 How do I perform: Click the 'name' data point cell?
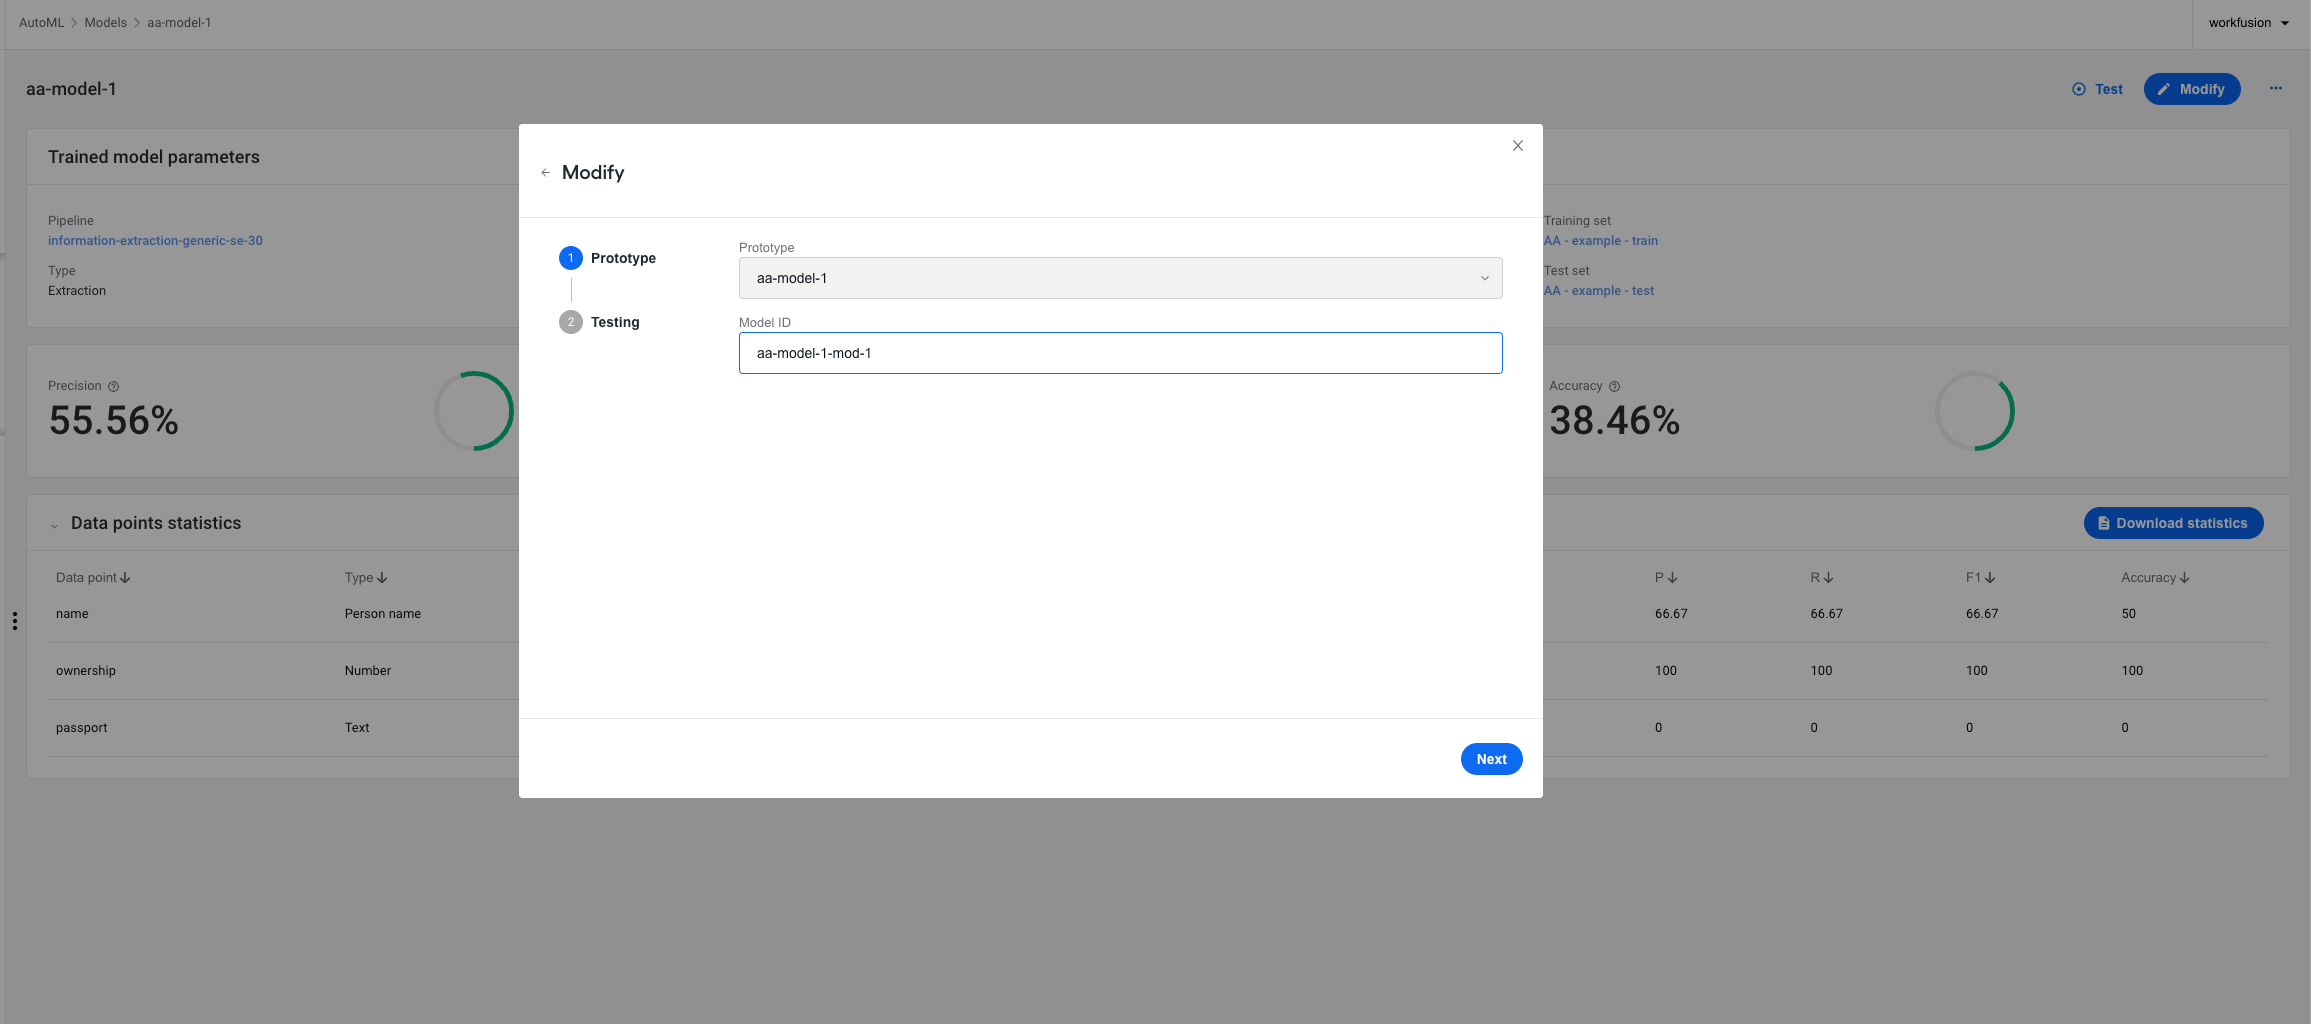(72, 614)
